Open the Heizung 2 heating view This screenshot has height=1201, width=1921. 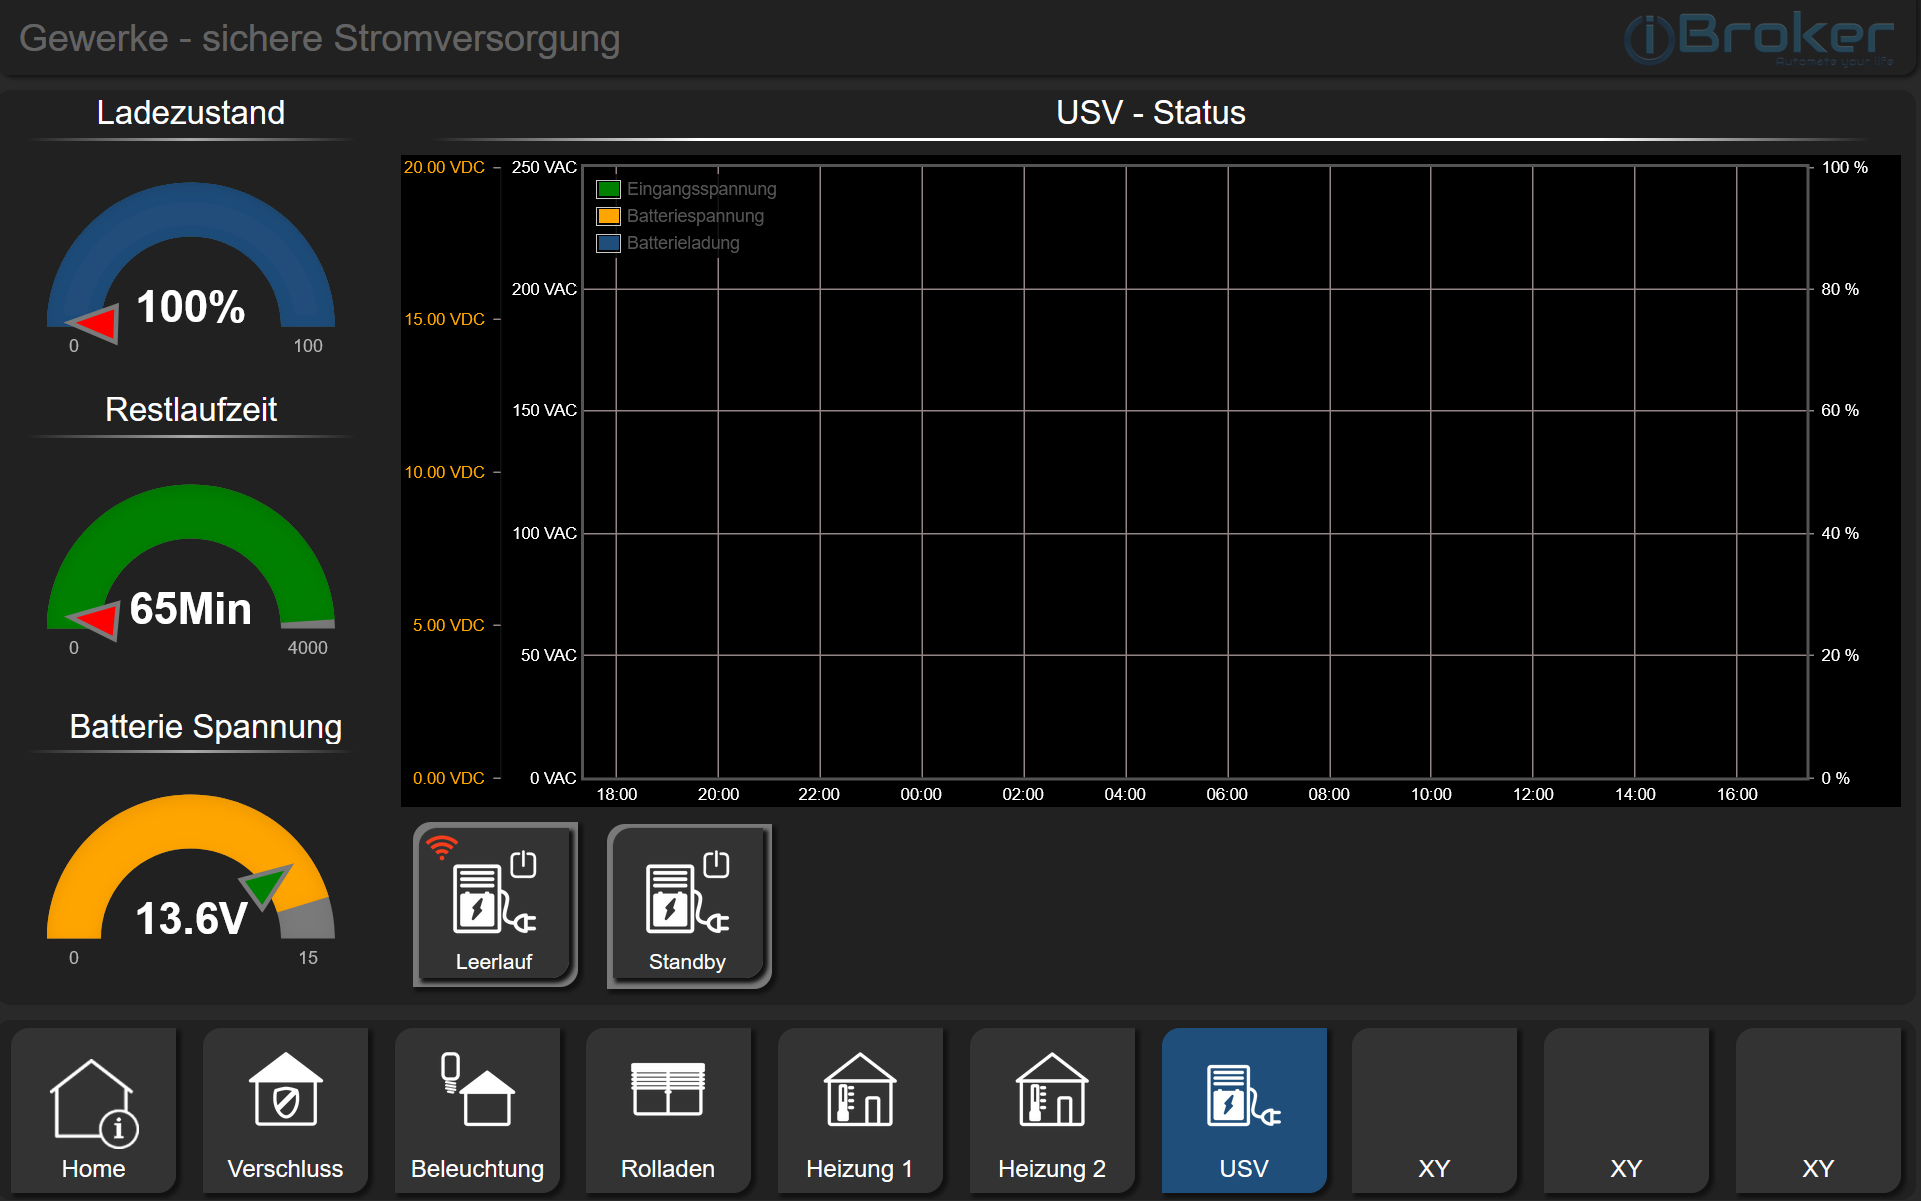tap(1051, 1110)
